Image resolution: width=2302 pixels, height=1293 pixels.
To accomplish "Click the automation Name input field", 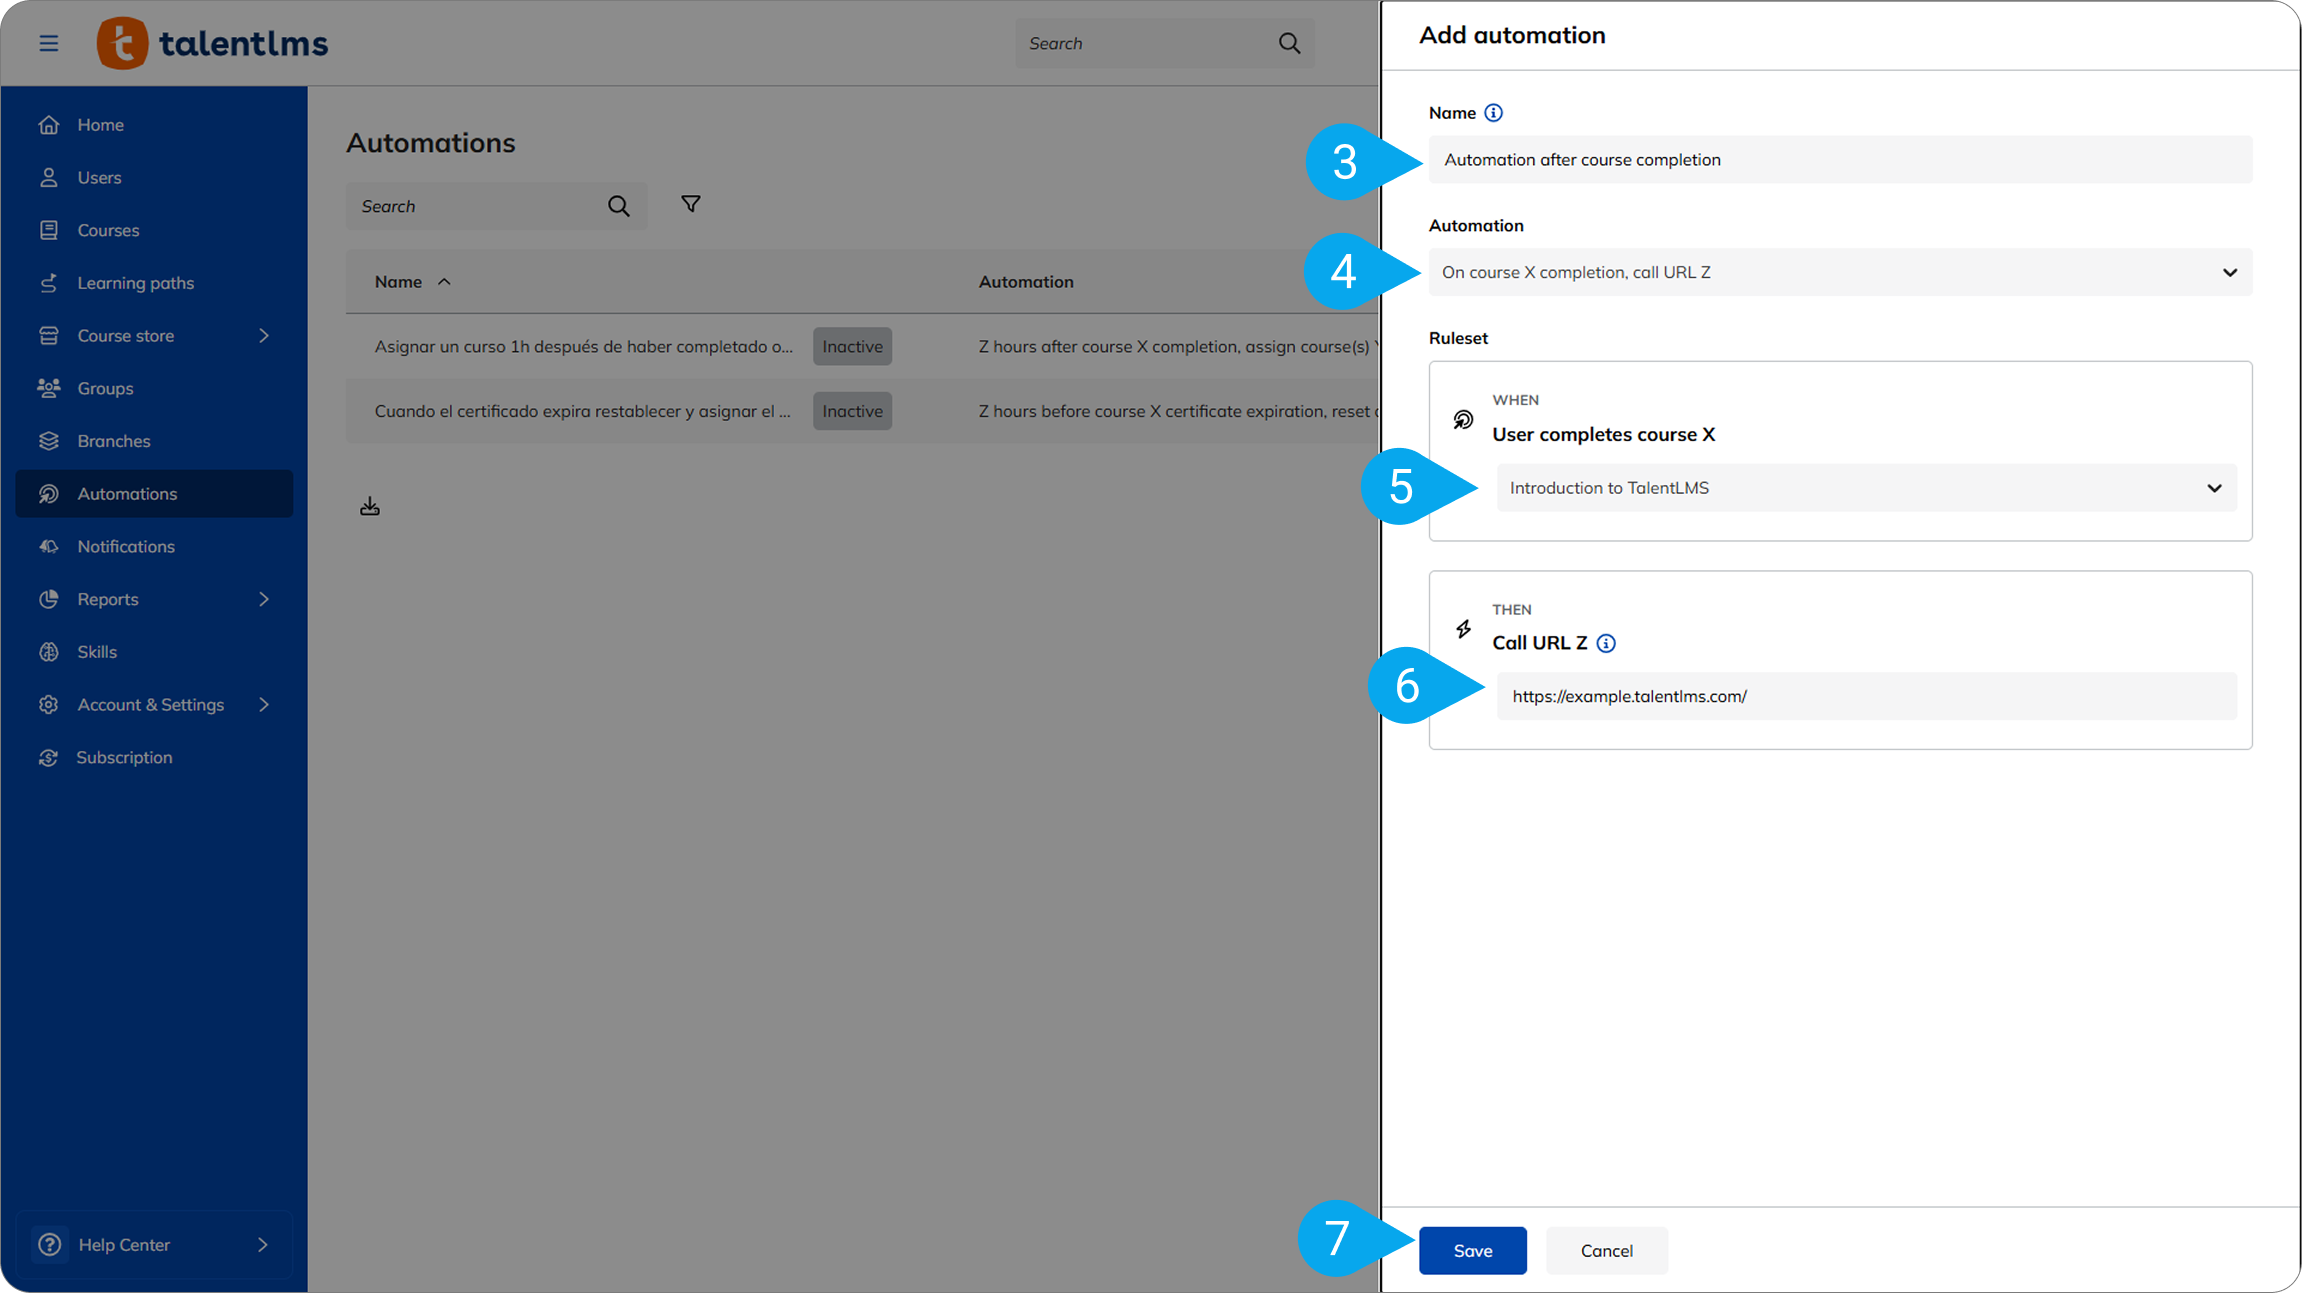I will [1839, 160].
